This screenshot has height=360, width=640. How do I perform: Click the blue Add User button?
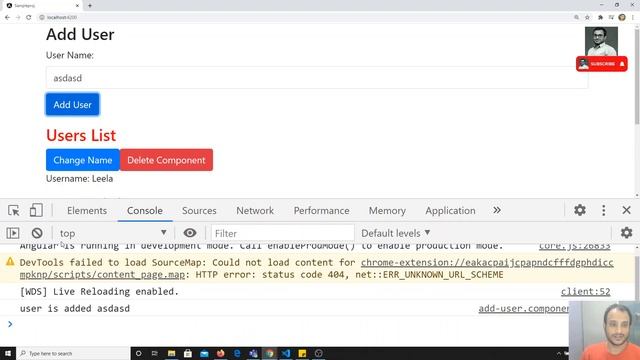72,104
